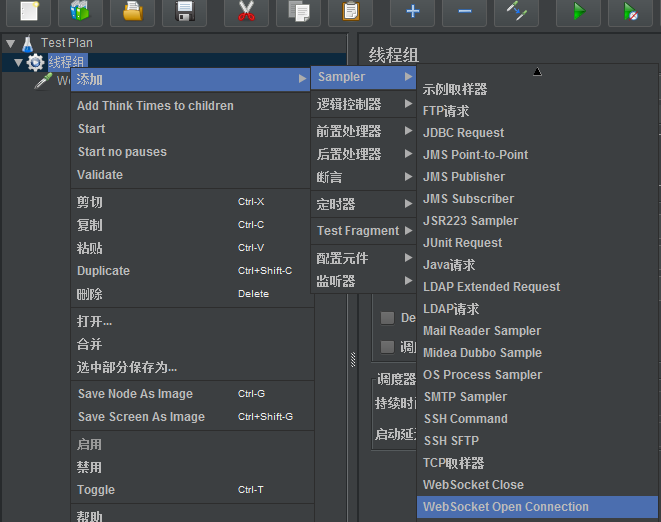Open the Sampler submenu
661x522 pixels.
click(x=363, y=77)
